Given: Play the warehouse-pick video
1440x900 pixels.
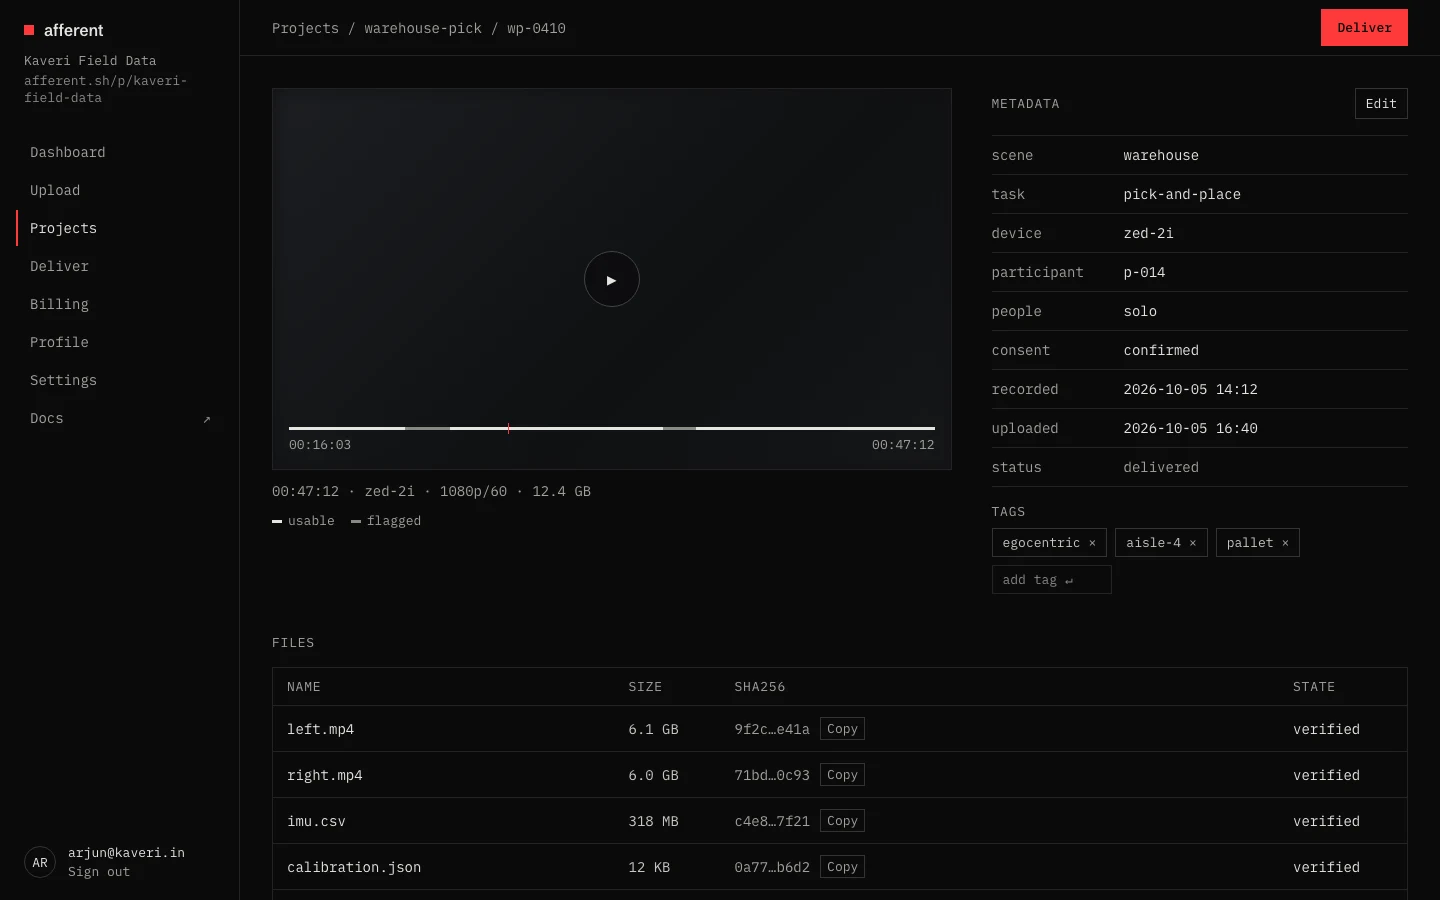Looking at the screenshot, I should tap(611, 279).
